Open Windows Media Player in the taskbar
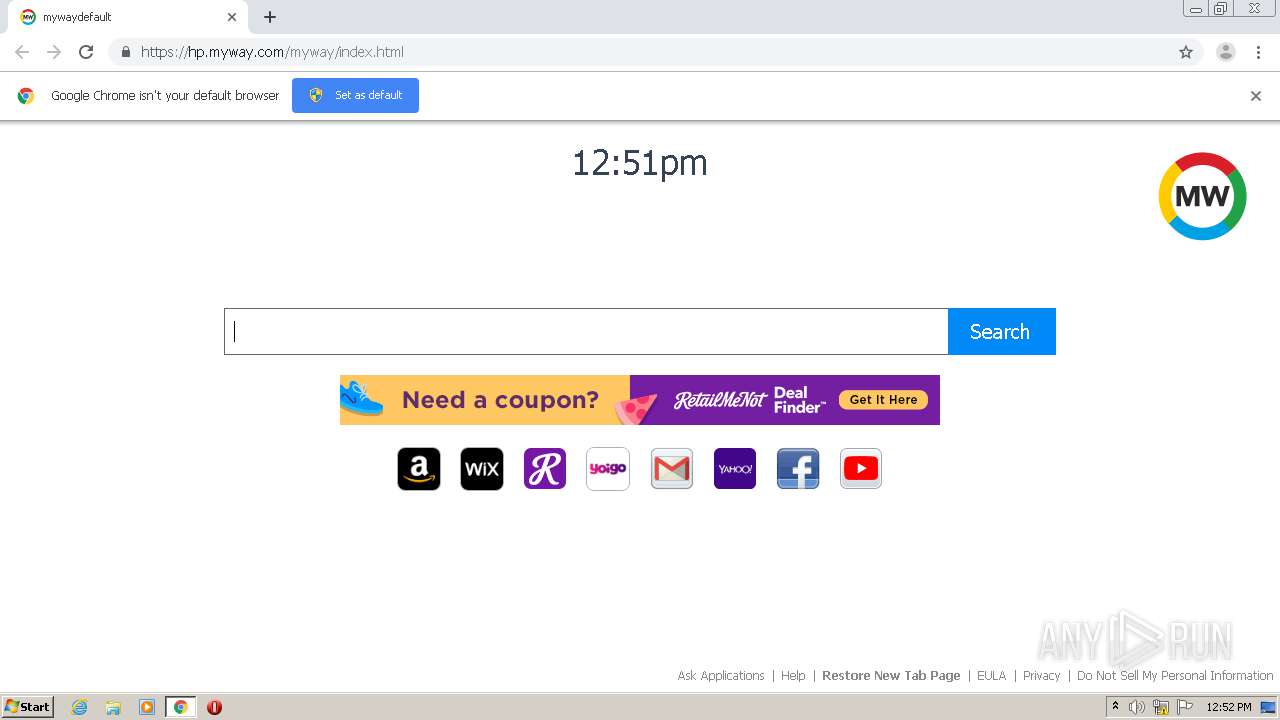Screen dimensions: 1280x720 (x=147, y=707)
